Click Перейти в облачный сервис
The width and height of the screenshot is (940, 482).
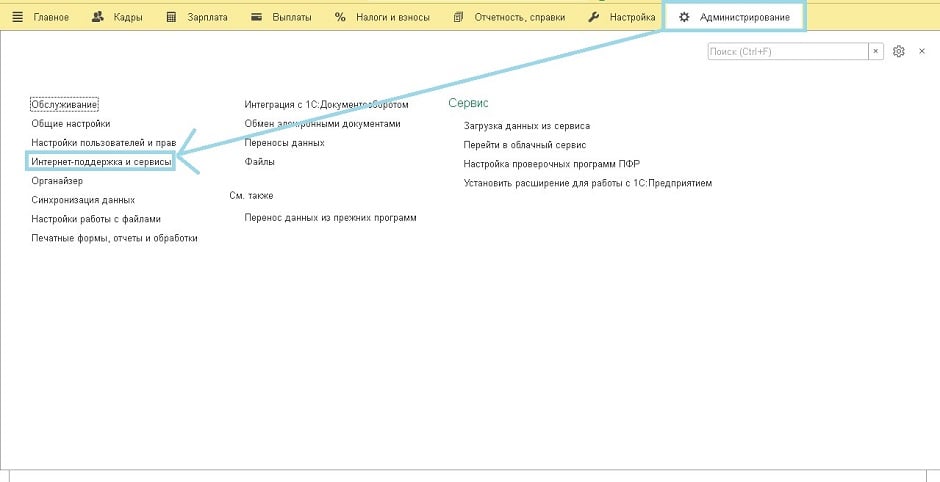[x=525, y=145]
